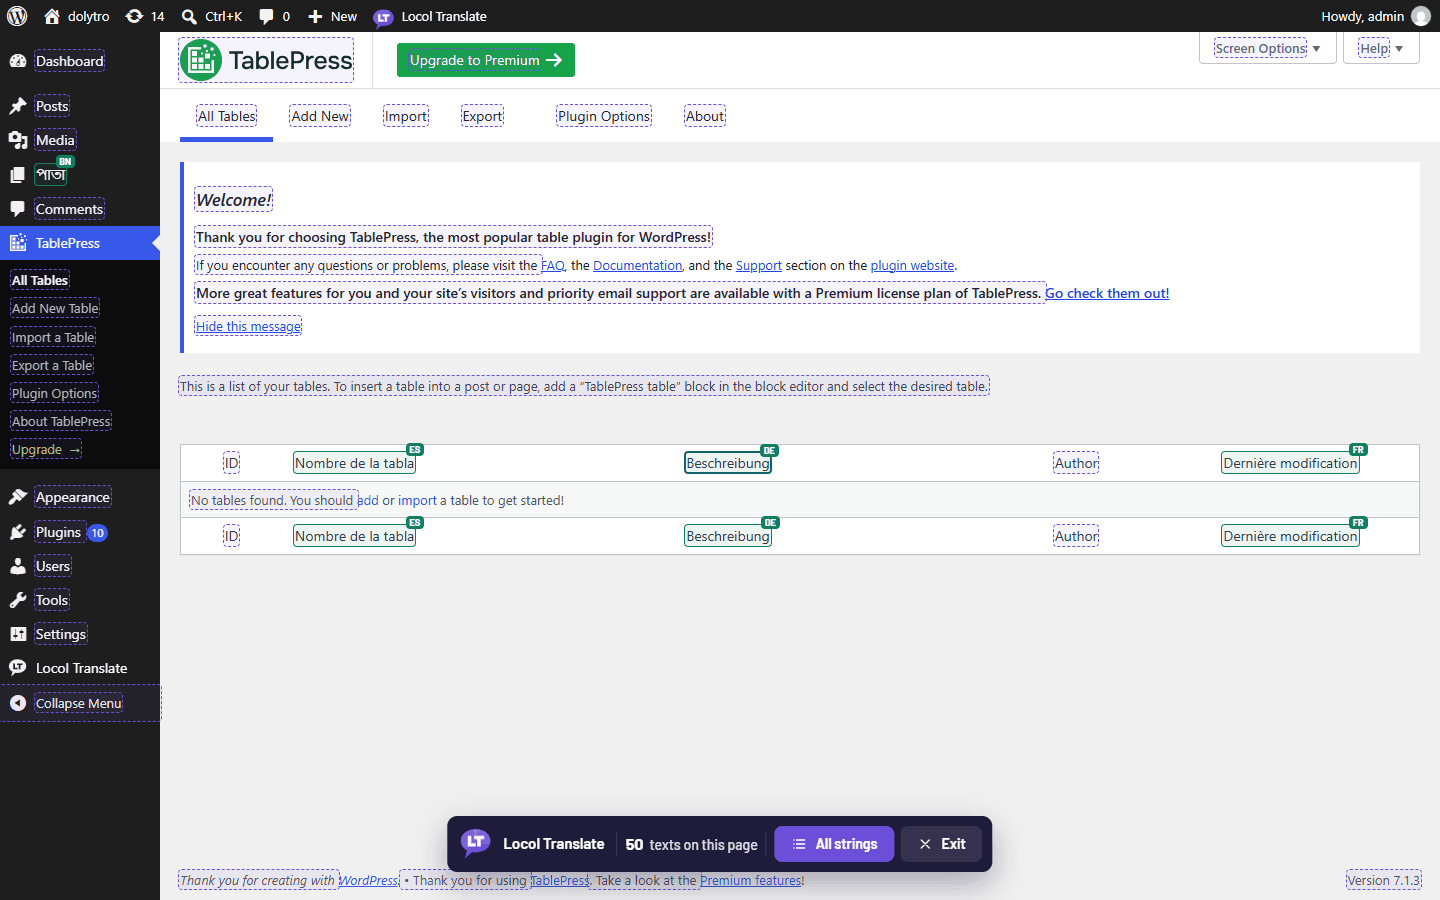Click the Upgrade to Premium button
1440x900 pixels.
tap(486, 60)
